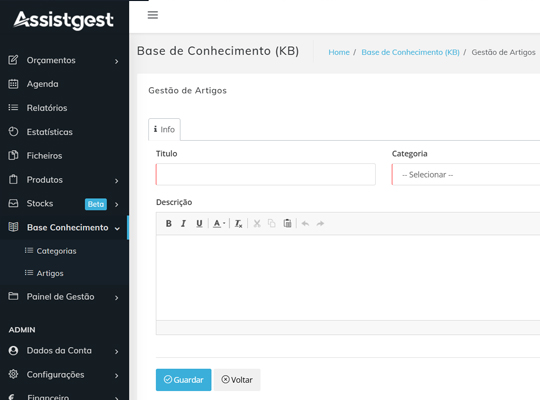This screenshot has height=400, width=540.
Task: Click the Assistgest logo
Action: (x=64, y=20)
